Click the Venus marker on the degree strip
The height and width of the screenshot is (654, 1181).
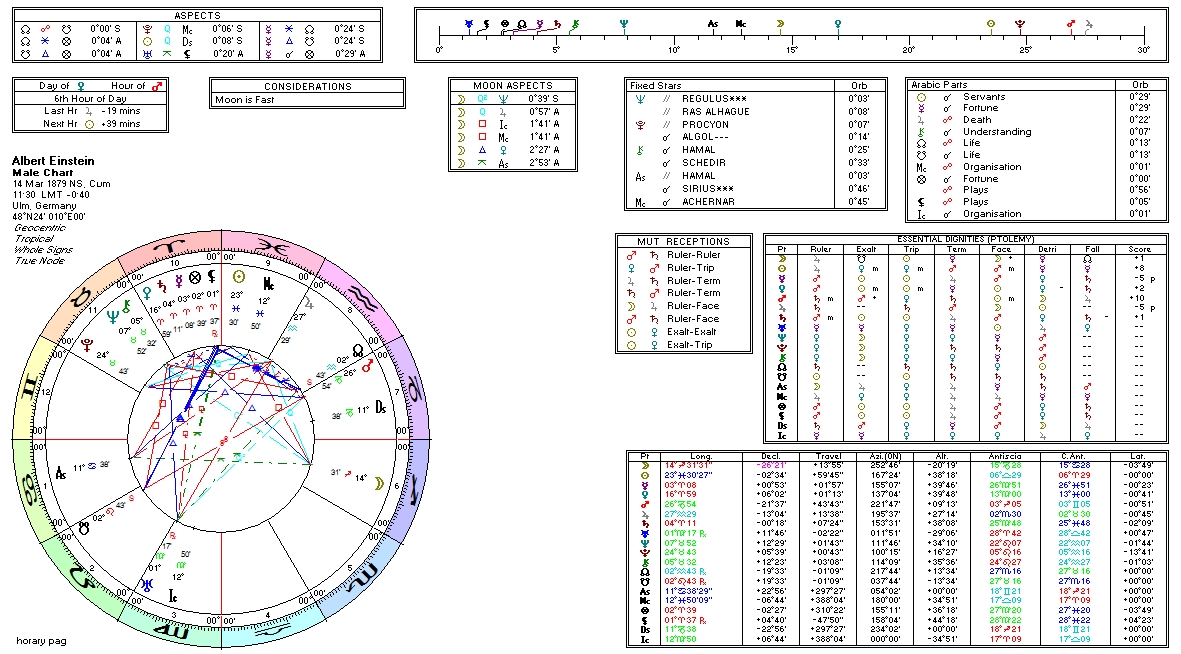pyautogui.click(x=836, y=21)
